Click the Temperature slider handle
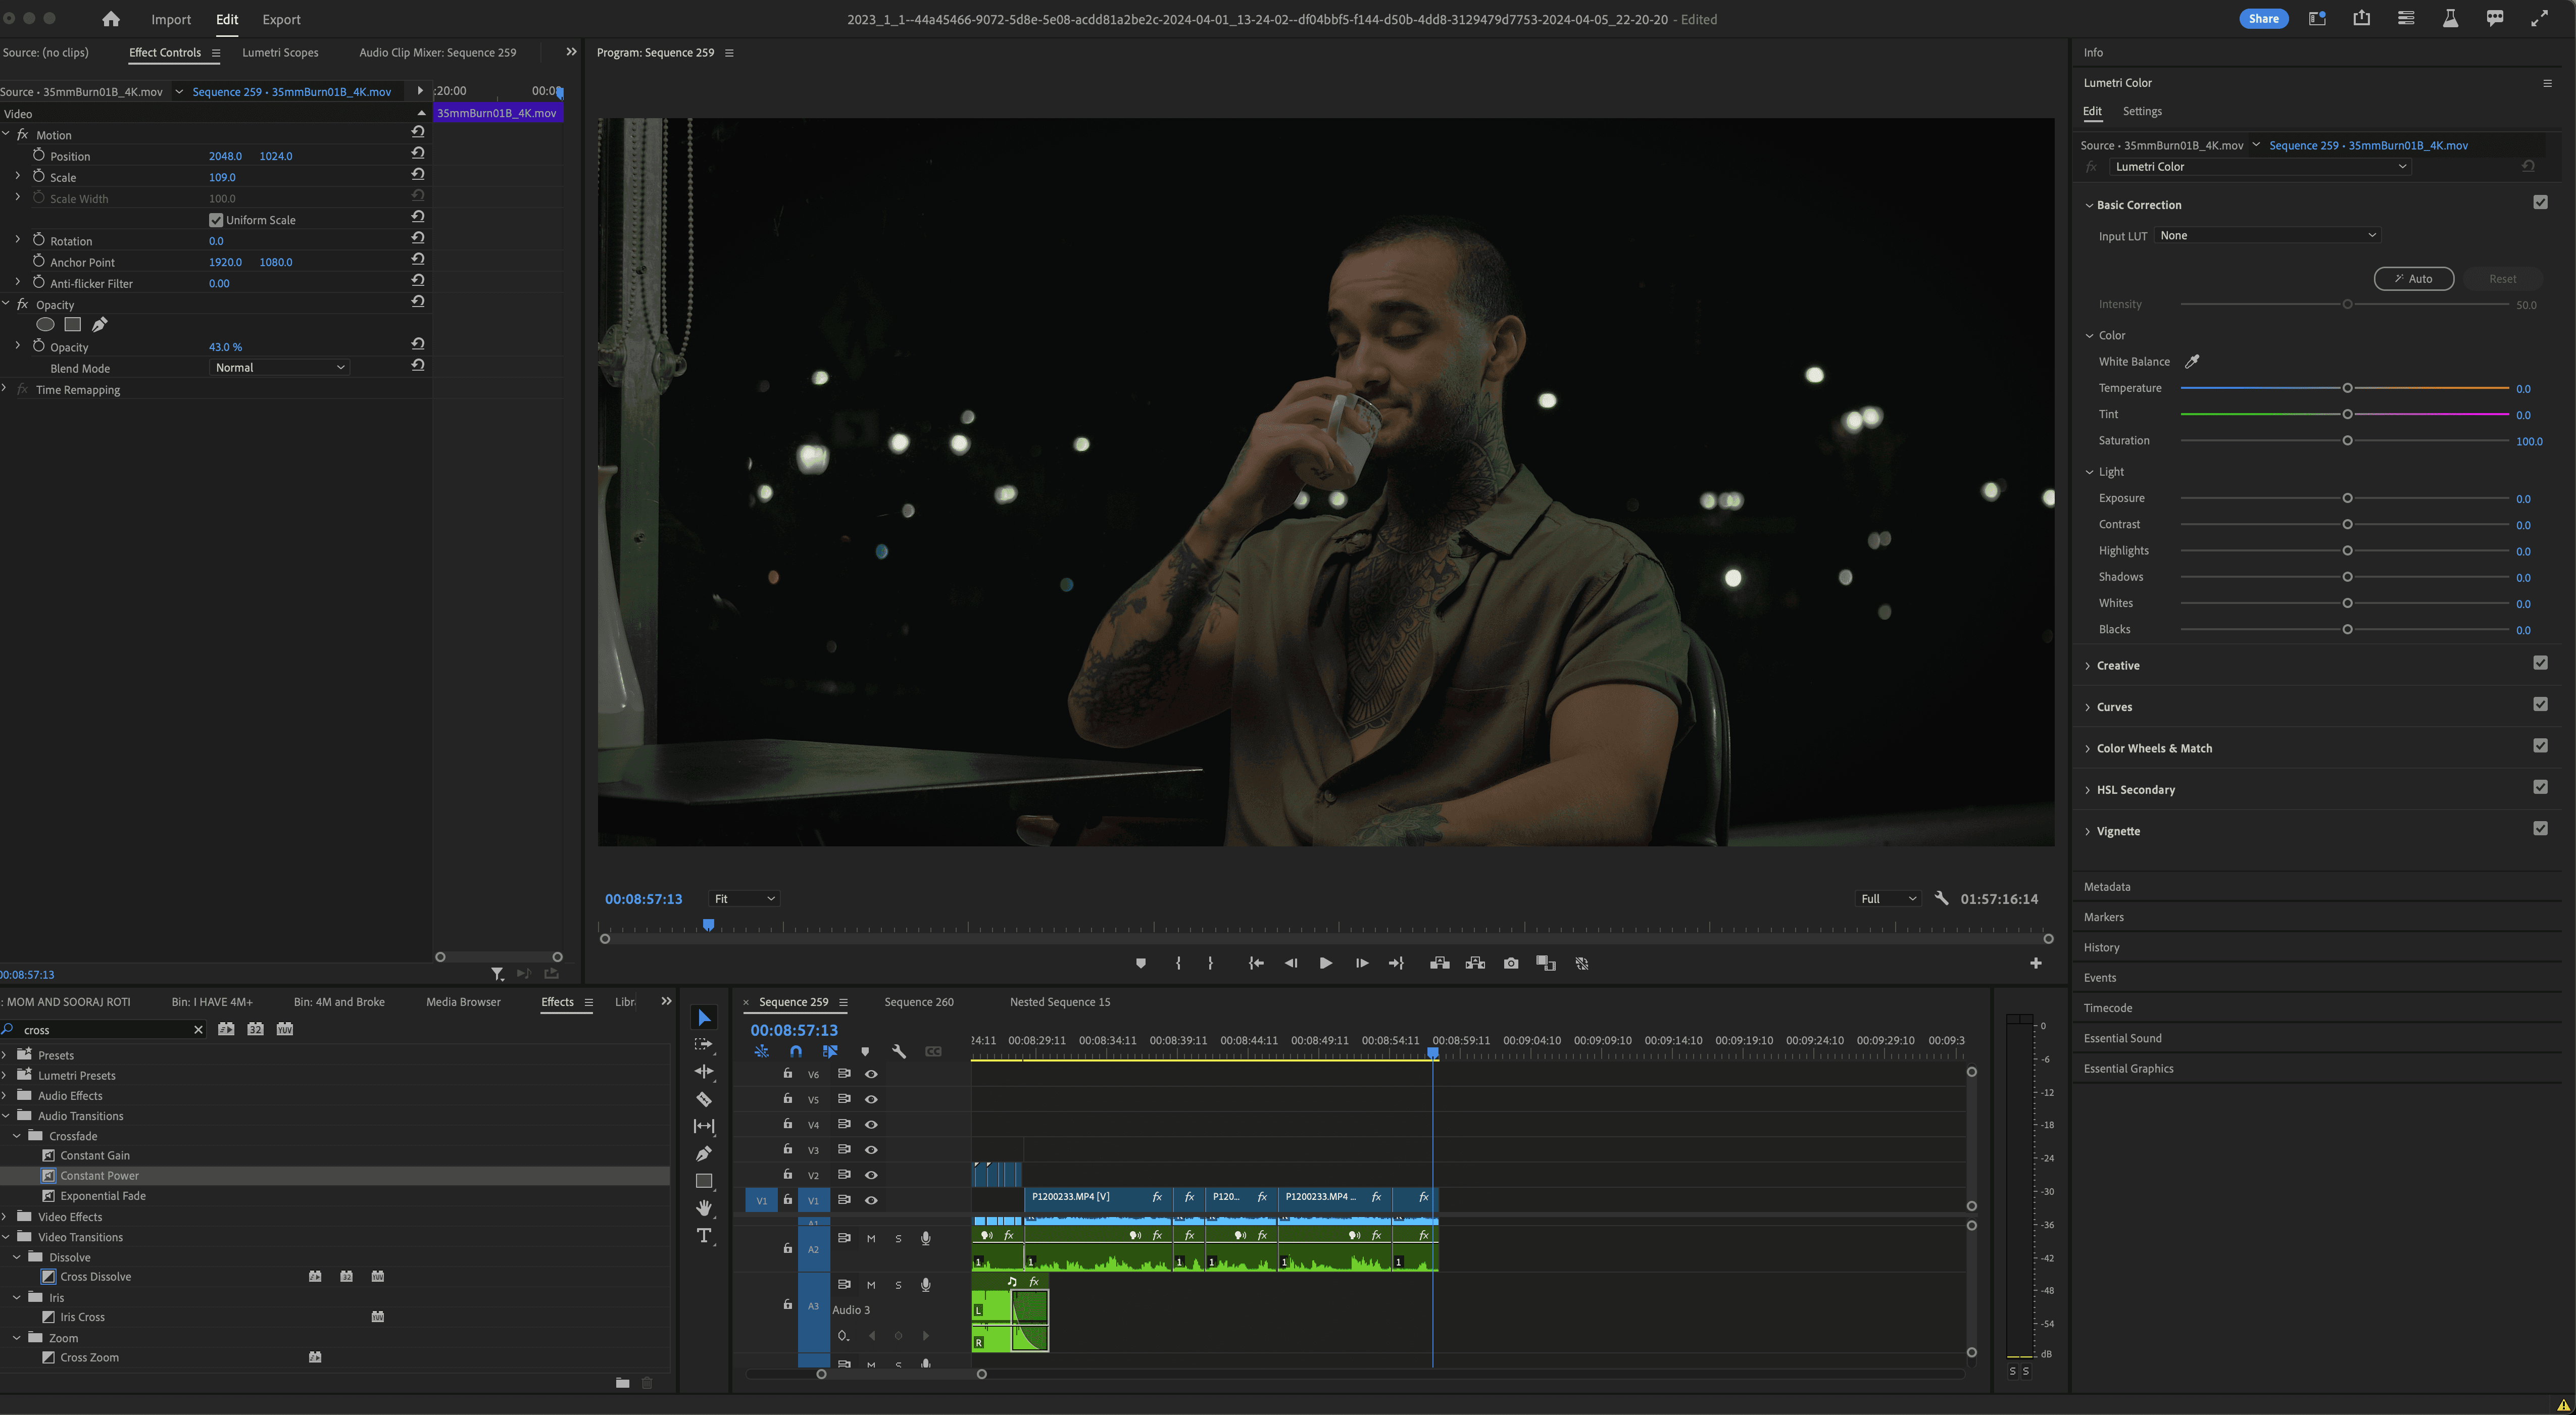This screenshot has width=2576, height=1415. click(2347, 388)
